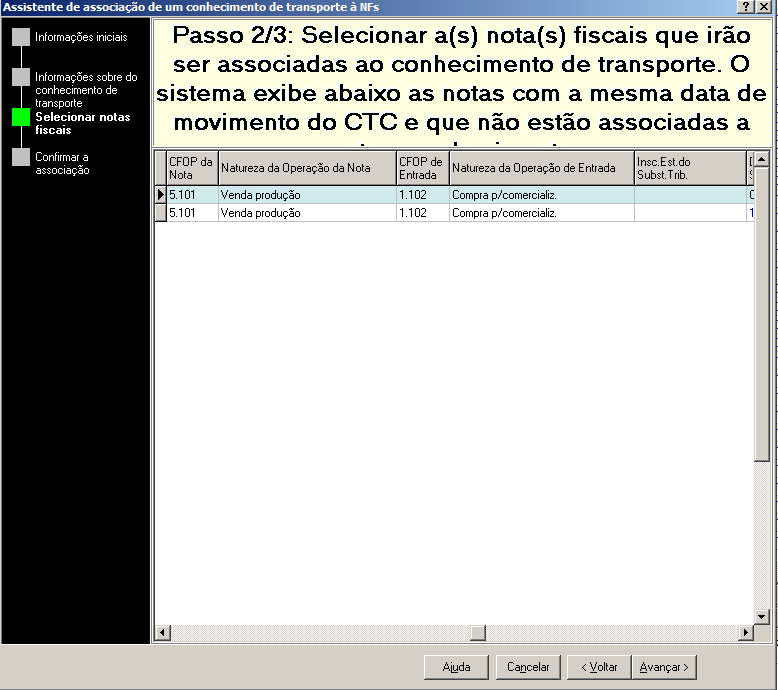Click the horizontal scrollbar right arrow
This screenshot has height=690, width=778.
pyautogui.click(x=744, y=633)
